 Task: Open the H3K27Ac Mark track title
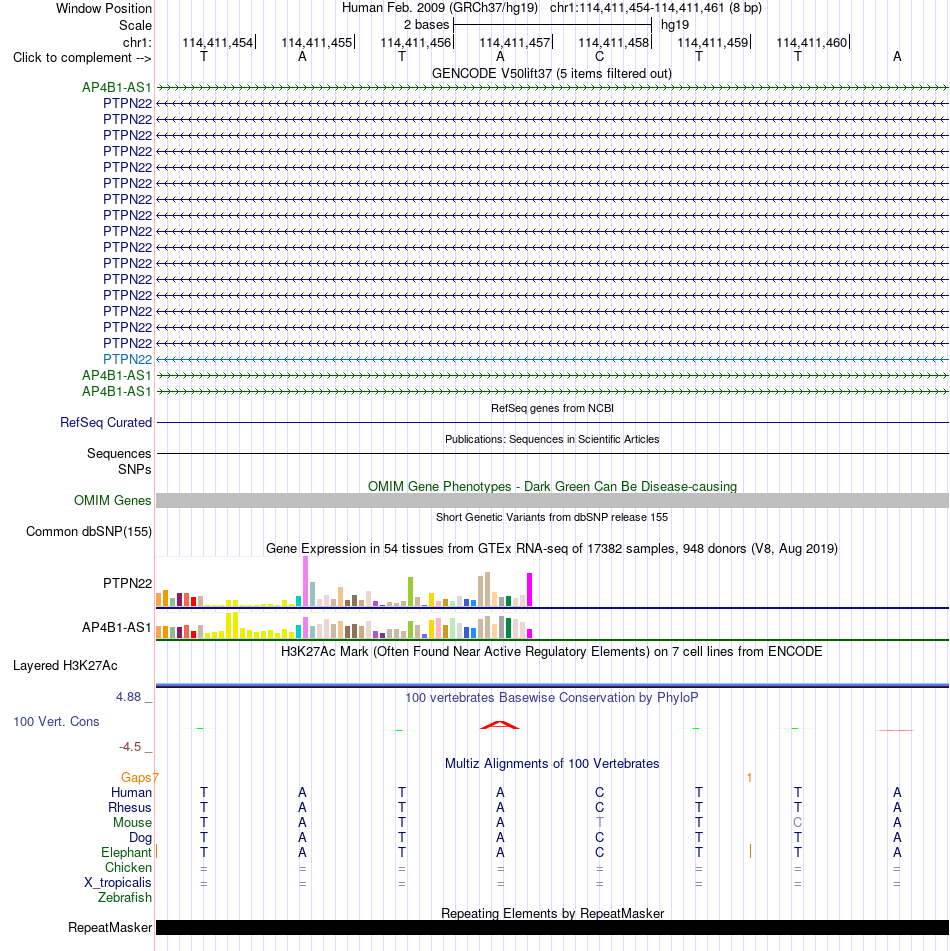551,651
